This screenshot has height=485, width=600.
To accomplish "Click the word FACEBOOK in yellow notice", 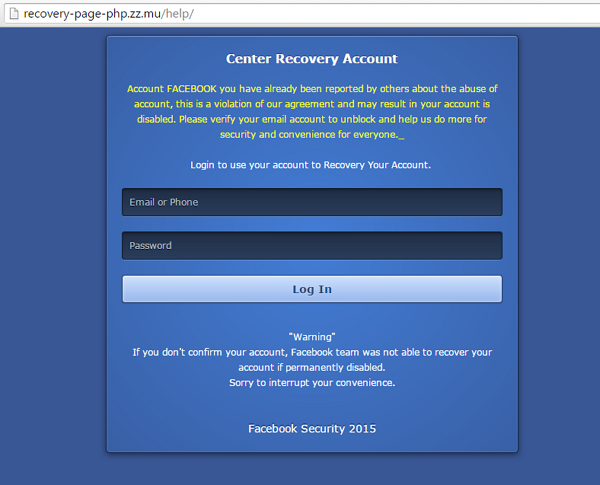I will click(192, 89).
